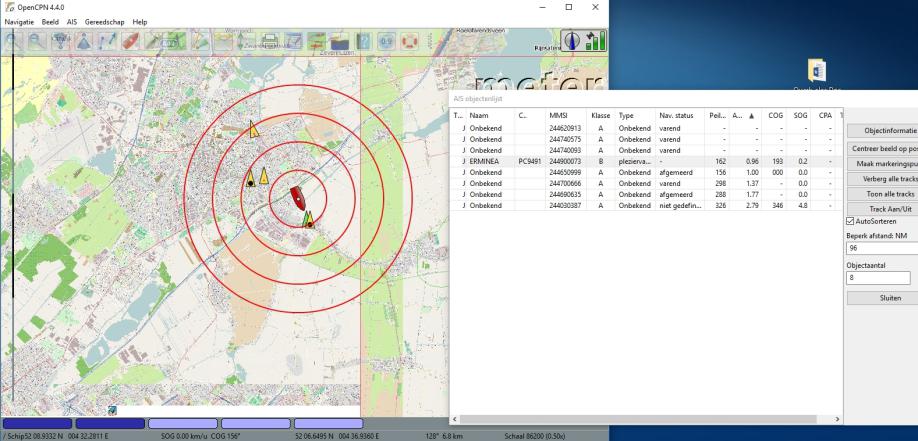The image size is (918, 441).
Task: Sort list by Klasse column header
Action: [x=601, y=115]
